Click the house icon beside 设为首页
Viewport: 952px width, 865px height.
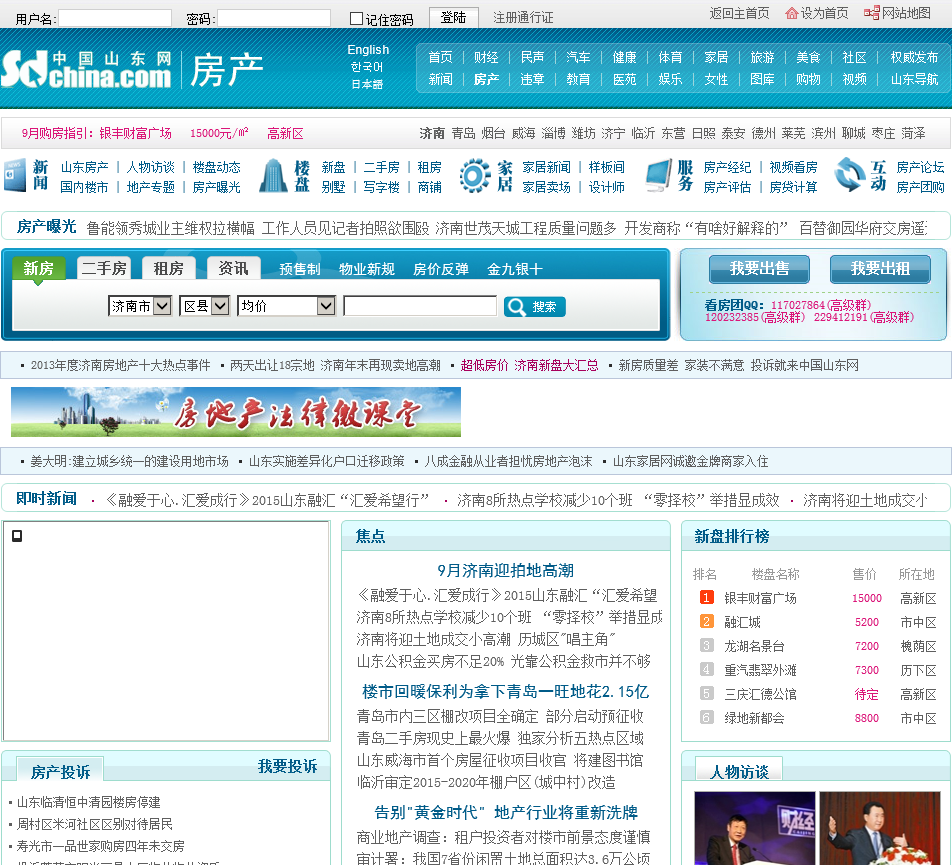(x=791, y=13)
